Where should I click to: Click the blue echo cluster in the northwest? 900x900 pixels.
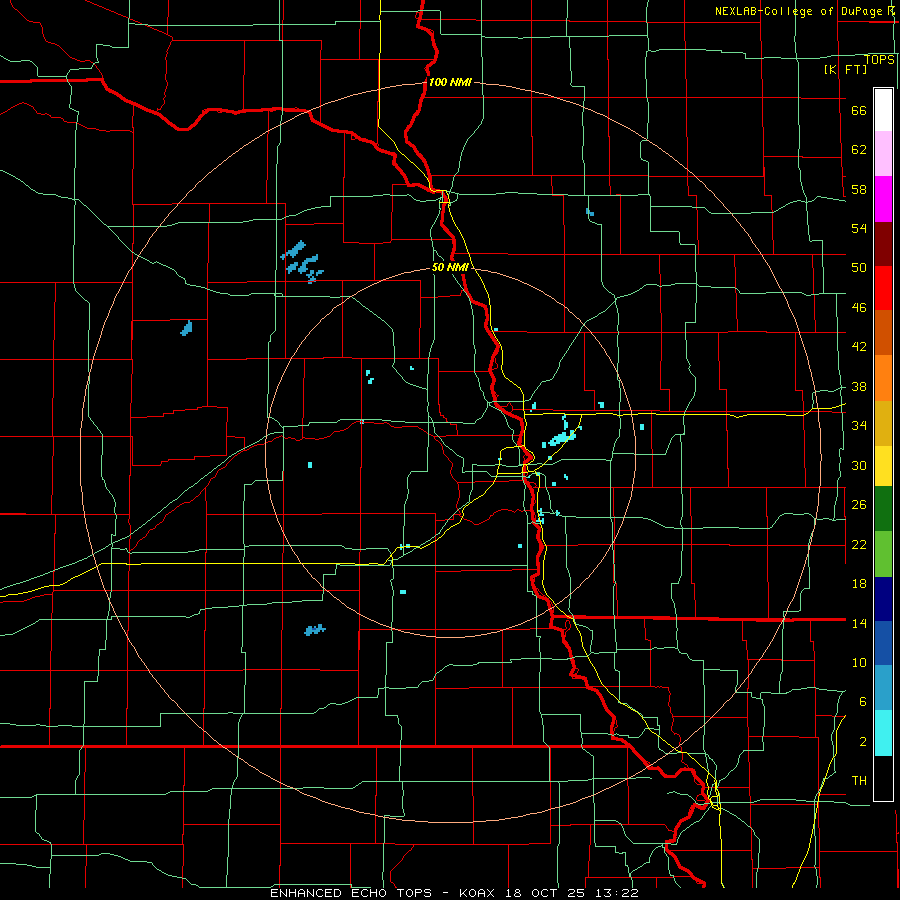coord(301,262)
